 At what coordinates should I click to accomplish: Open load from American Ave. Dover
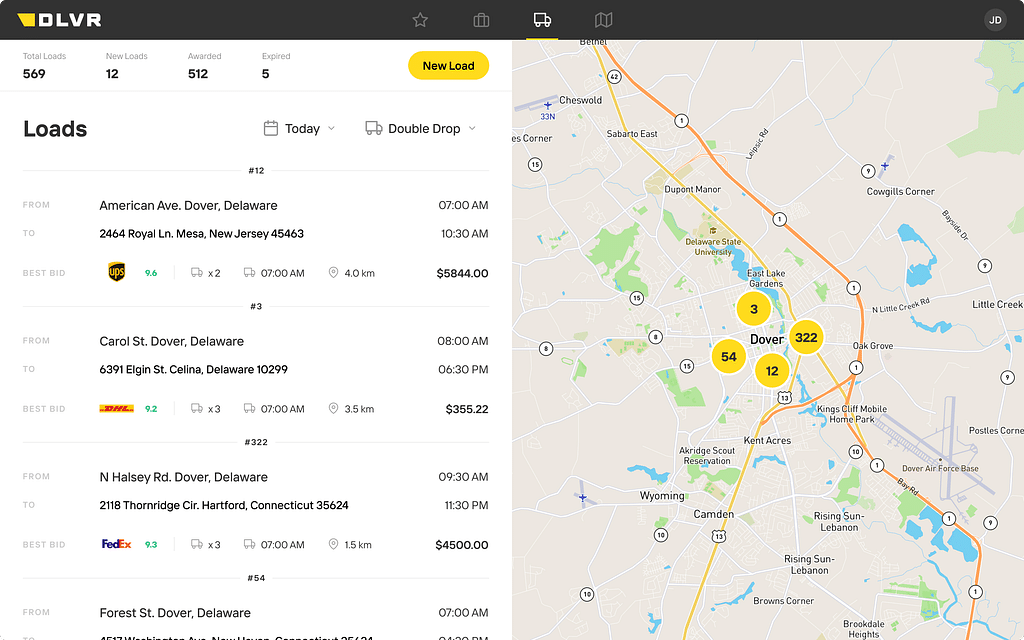coord(188,205)
